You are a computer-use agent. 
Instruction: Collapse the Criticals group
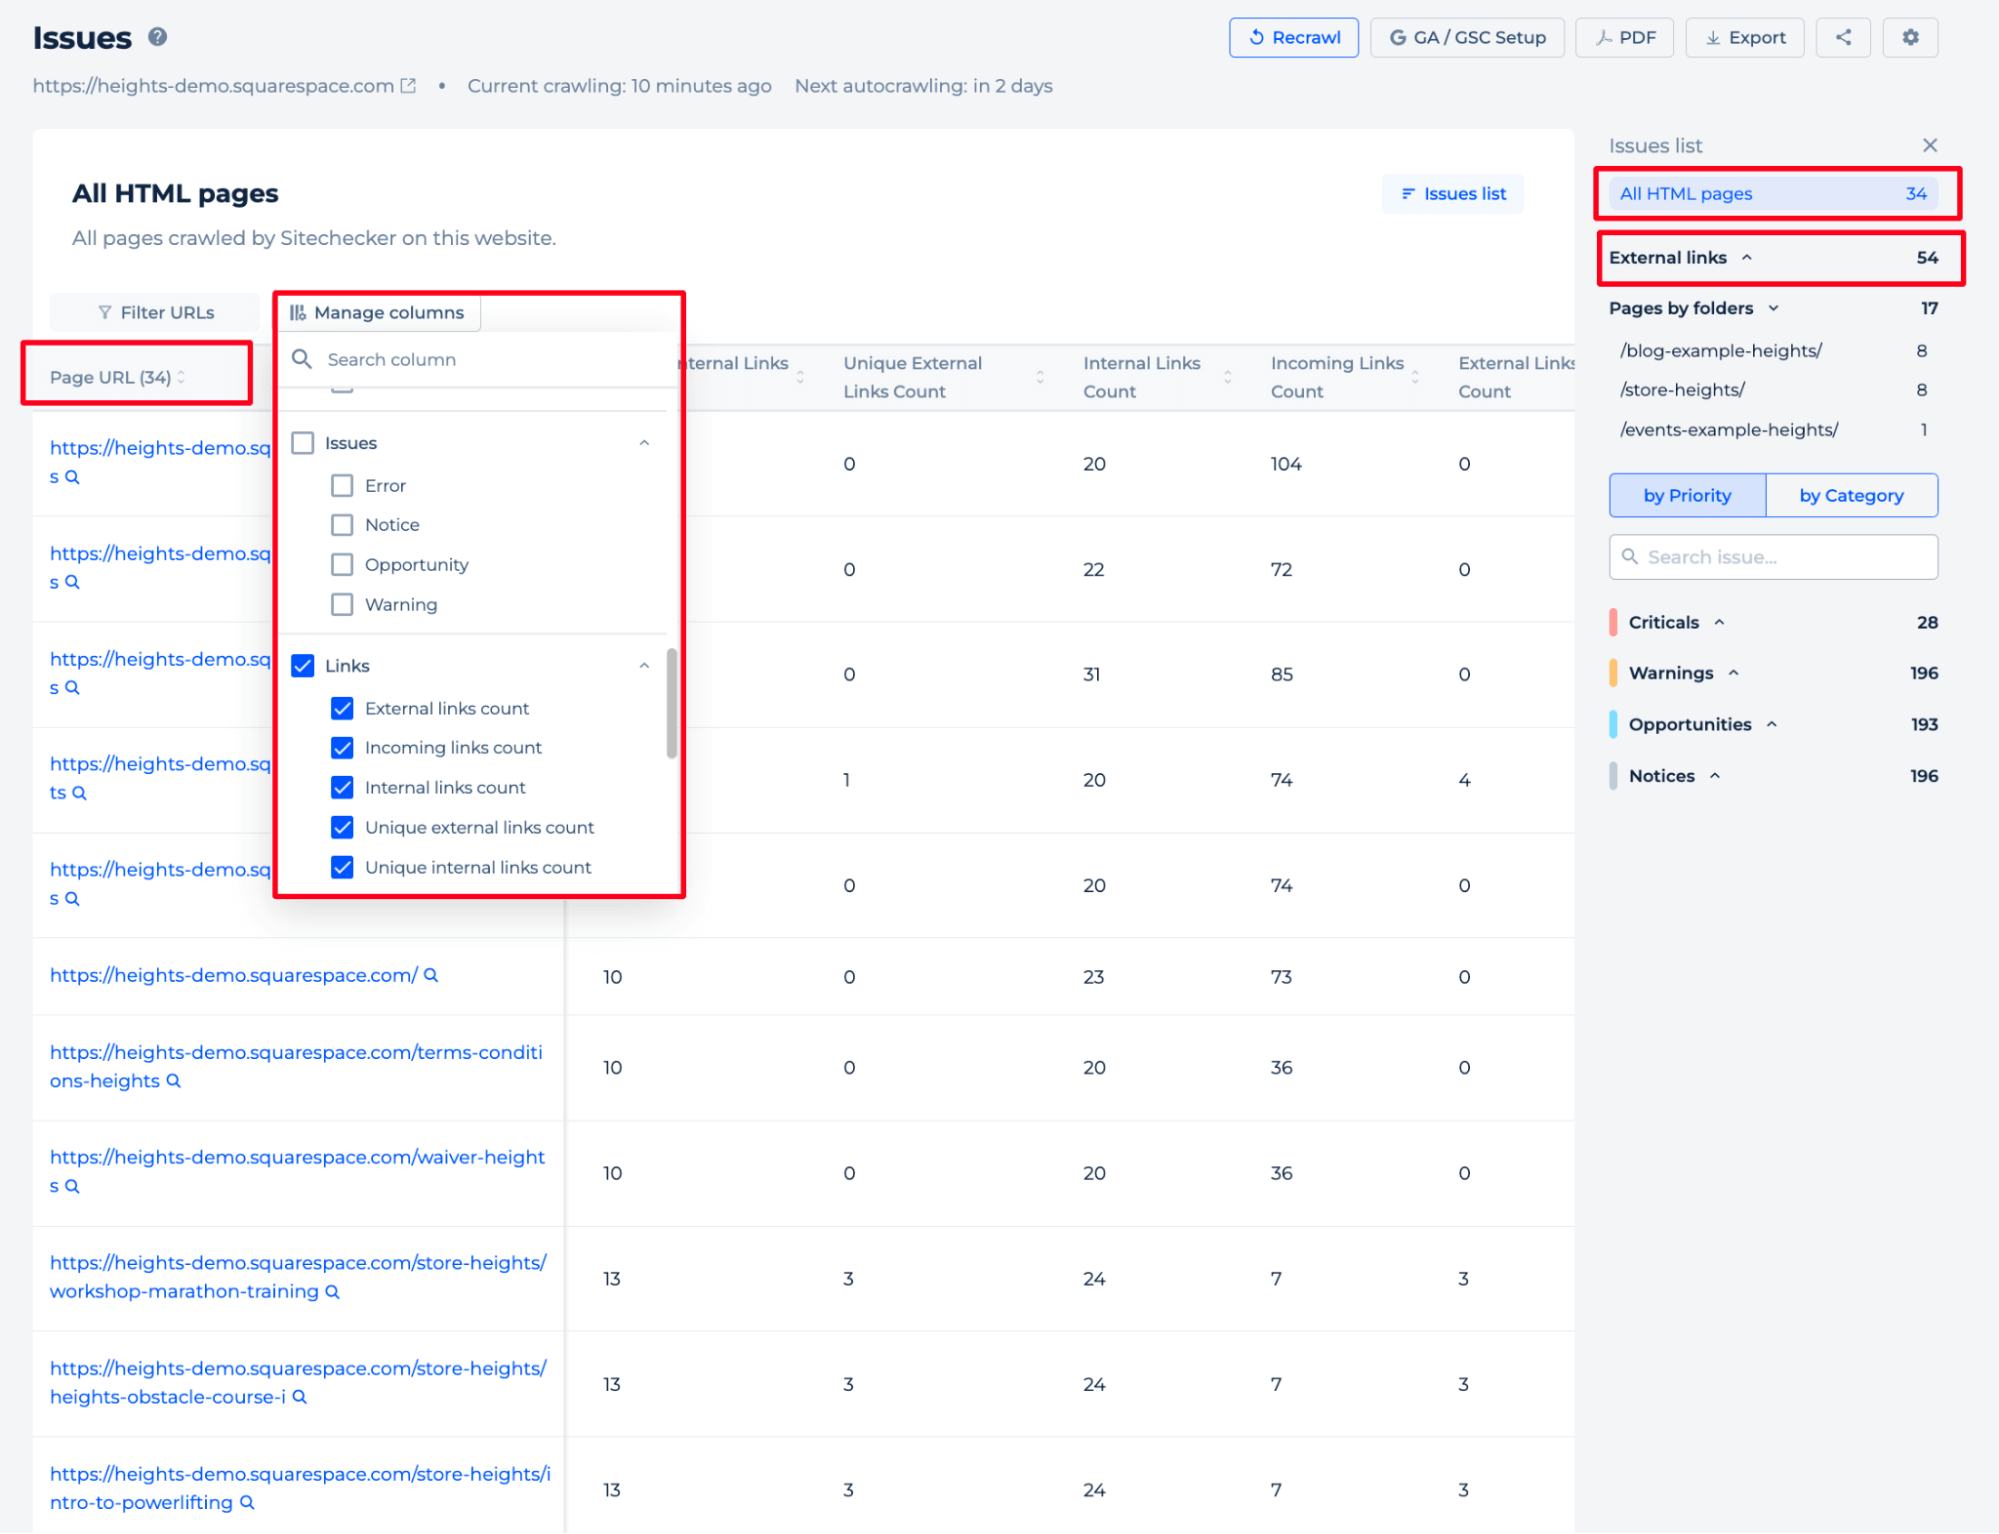click(1719, 623)
